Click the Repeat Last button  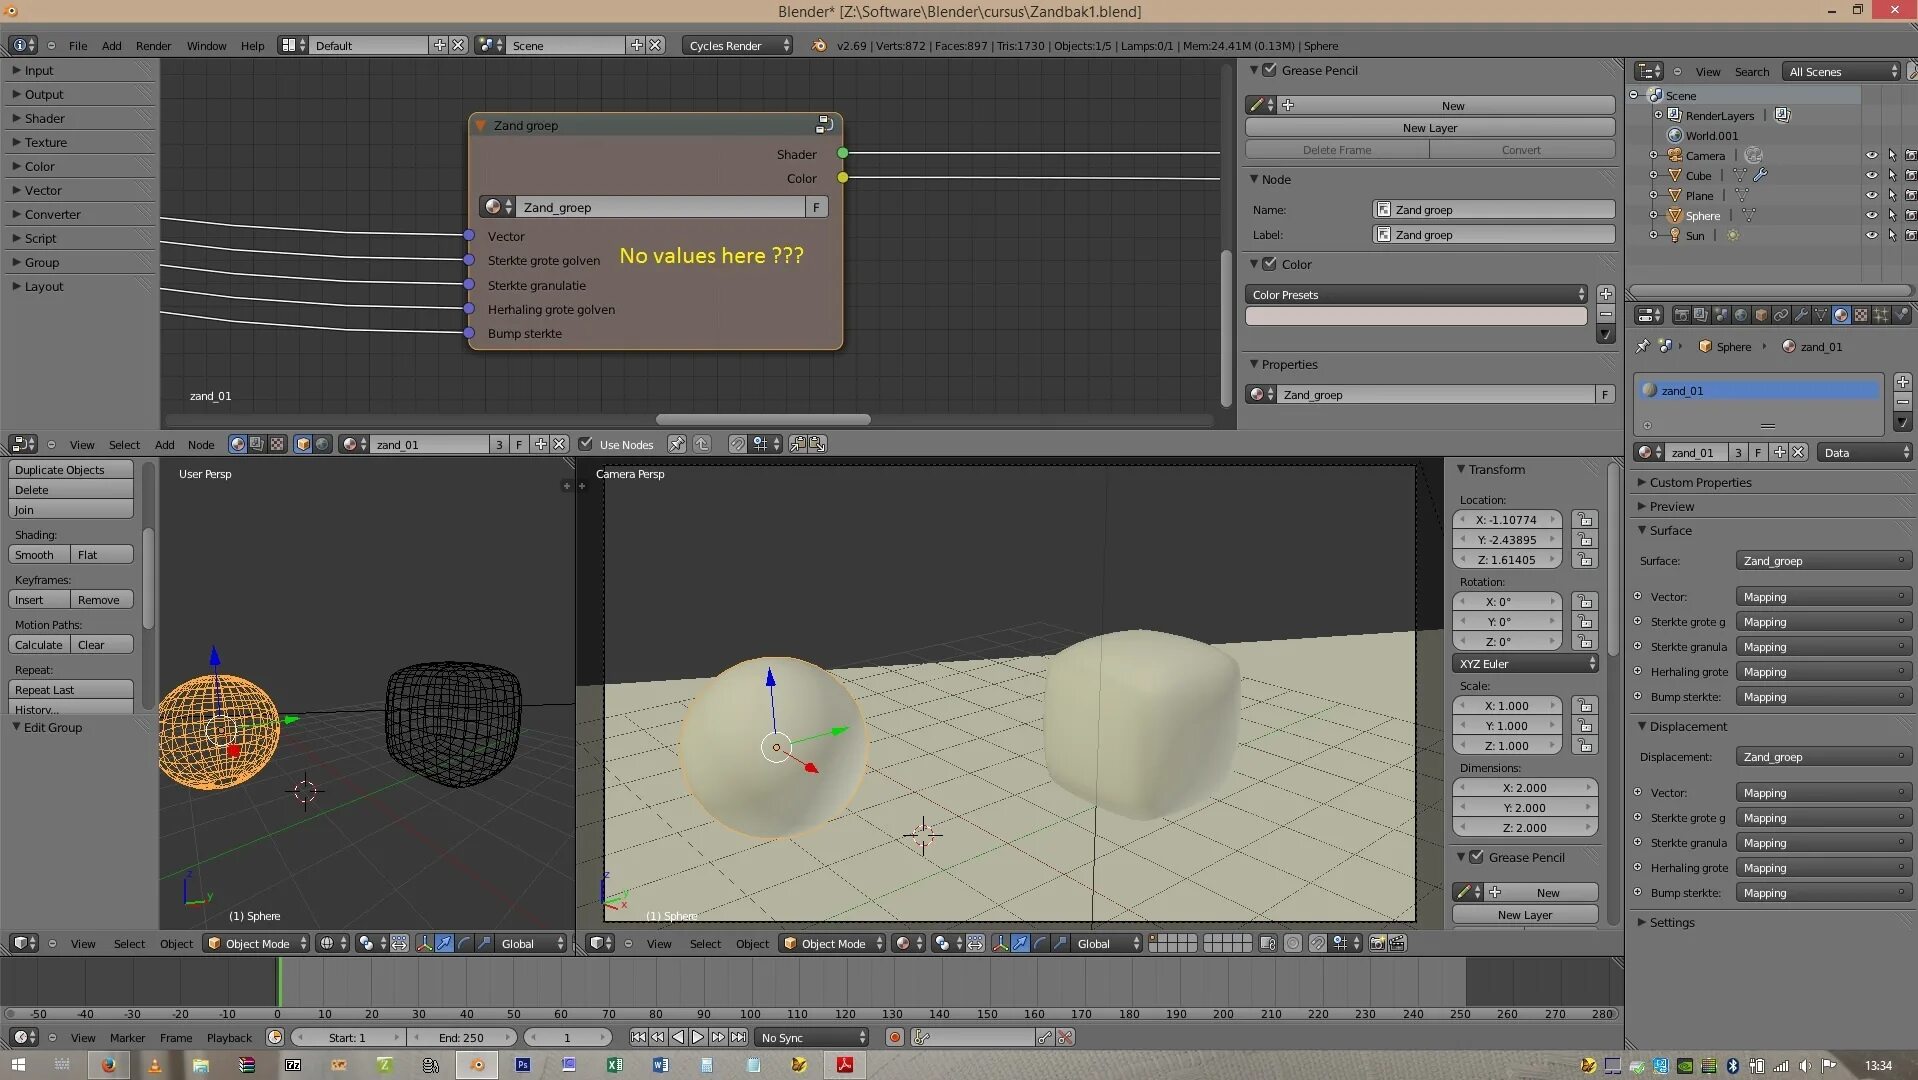pos(71,689)
